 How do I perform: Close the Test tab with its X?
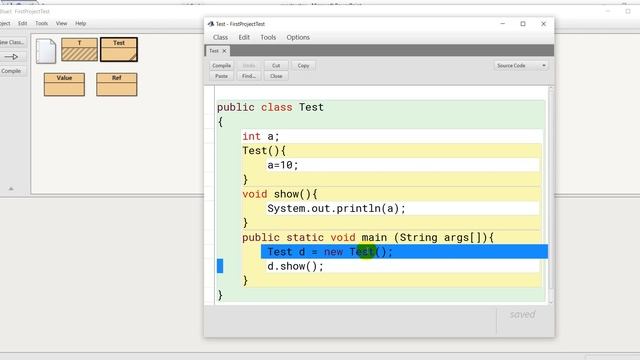click(224, 51)
